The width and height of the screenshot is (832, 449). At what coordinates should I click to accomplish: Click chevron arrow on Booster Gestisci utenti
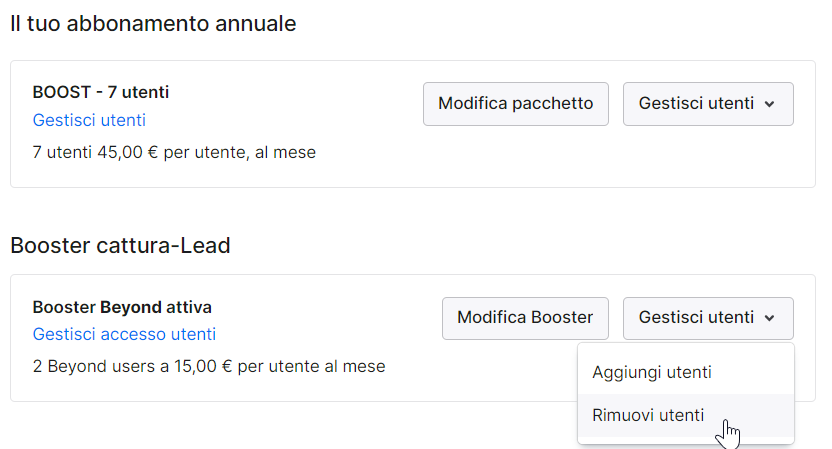tap(769, 318)
